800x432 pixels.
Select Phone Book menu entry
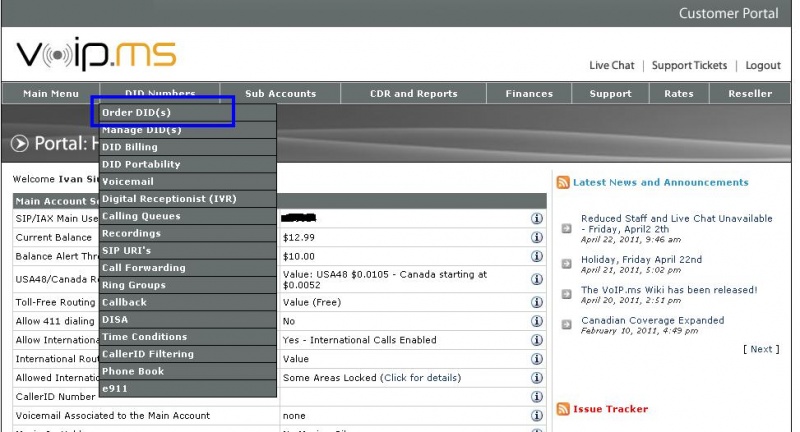point(188,371)
